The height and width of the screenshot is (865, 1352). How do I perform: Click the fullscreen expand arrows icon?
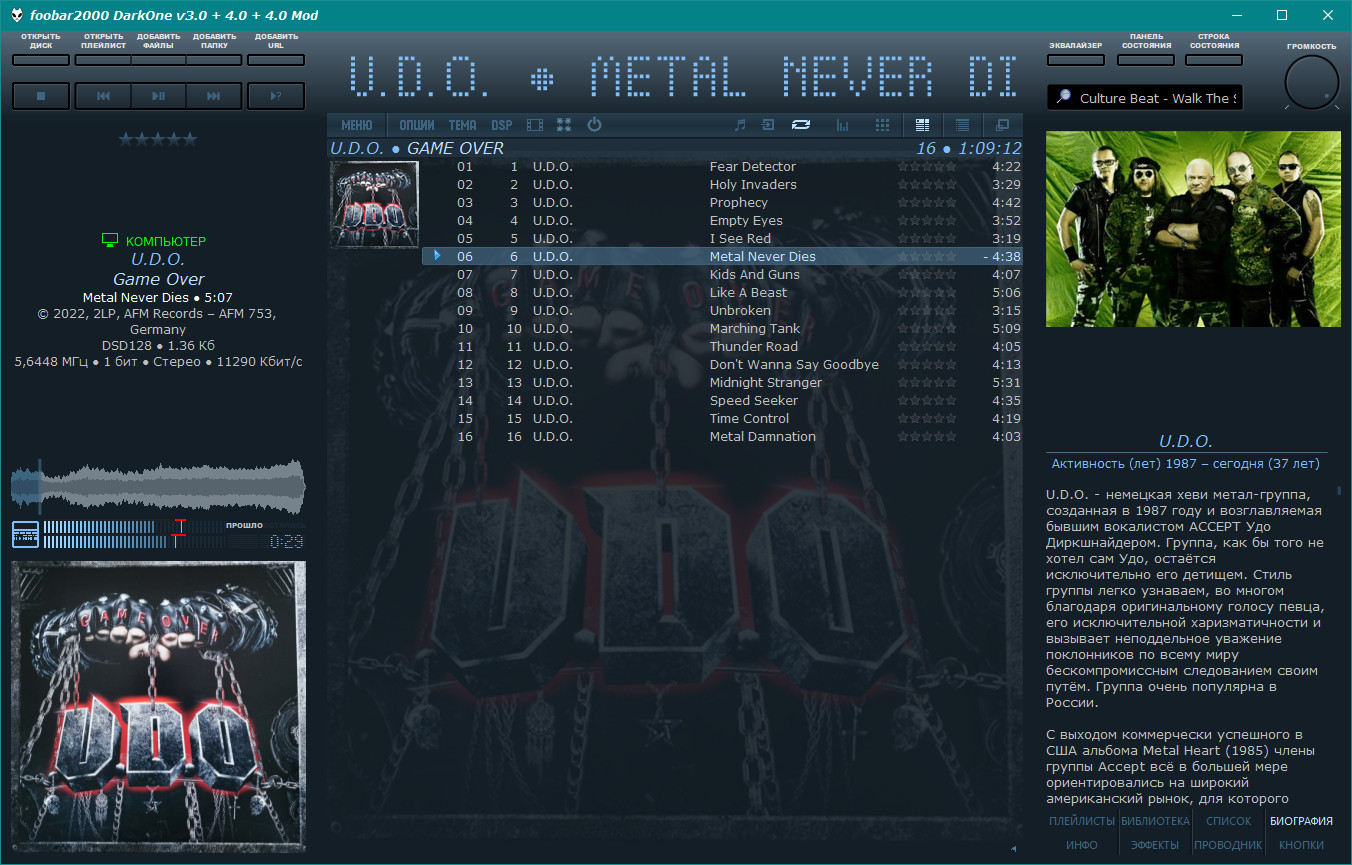(x=564, y=125)
